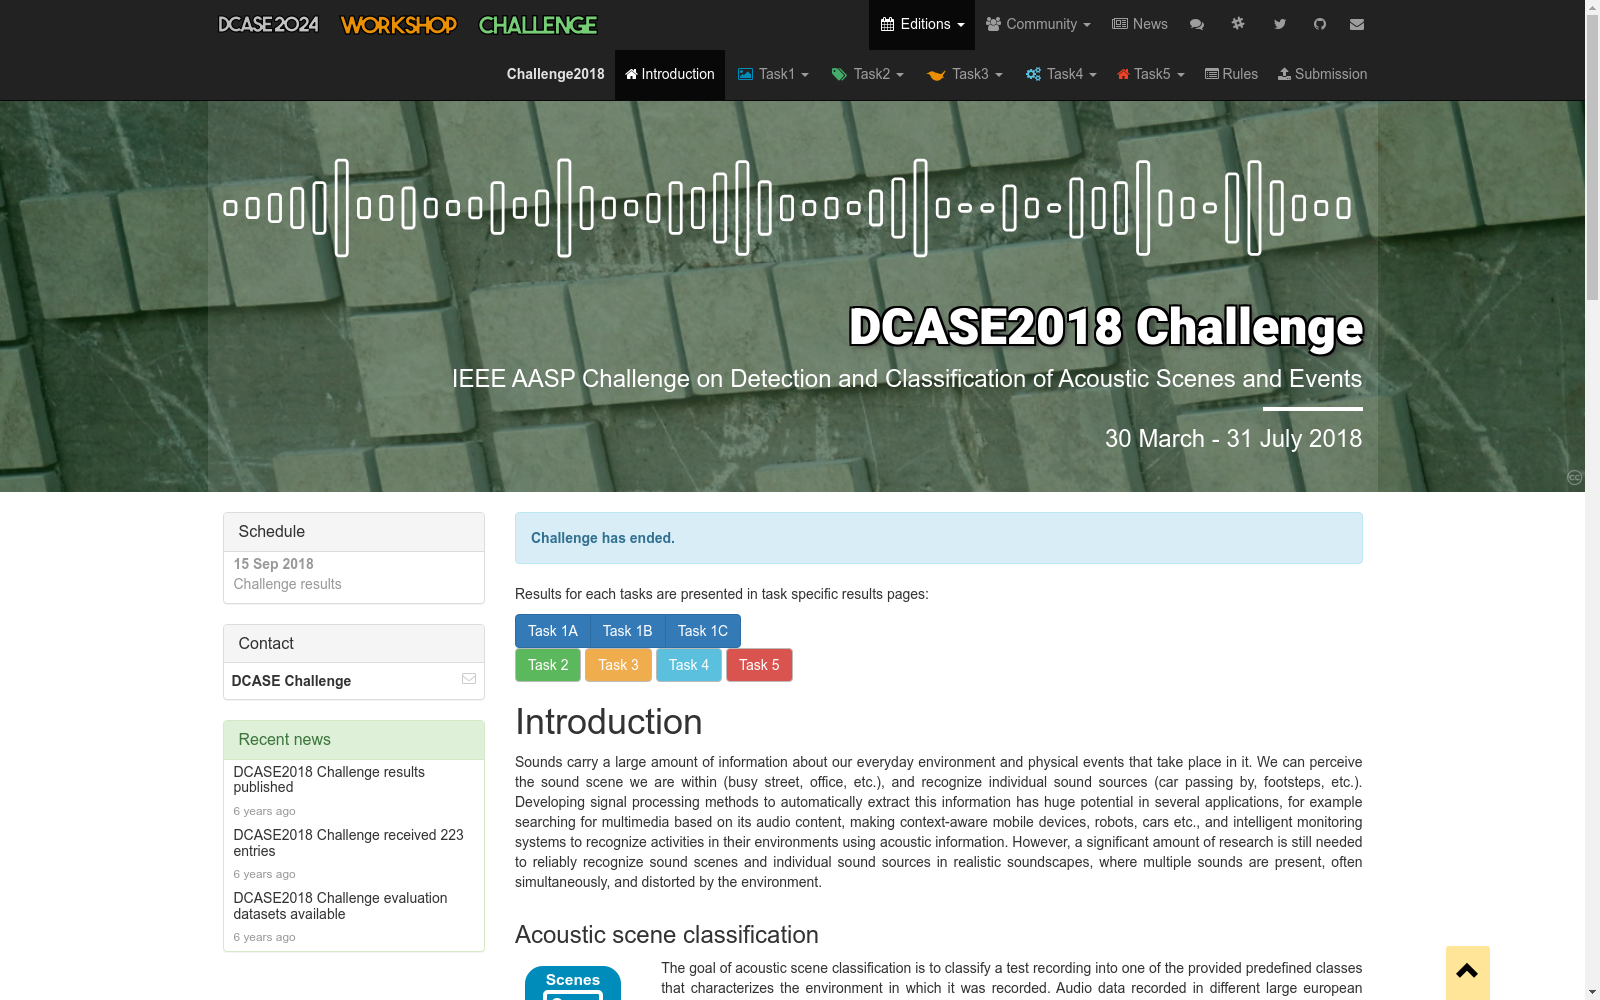
Task: Go to the CHALLENGE page
Action: pos(538,25)
